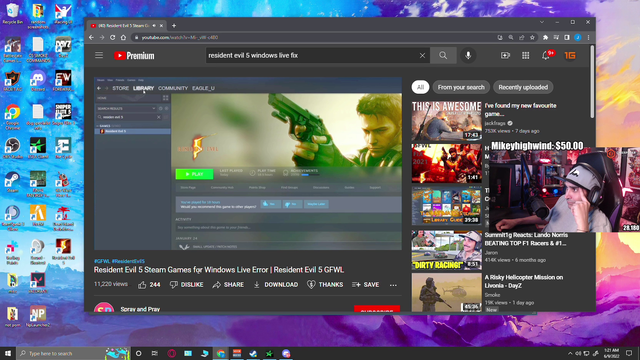The height and width of the screenshot is (360, 640).
Task: Show hidden system tray icons chevron
Action: tap(570, 353)
